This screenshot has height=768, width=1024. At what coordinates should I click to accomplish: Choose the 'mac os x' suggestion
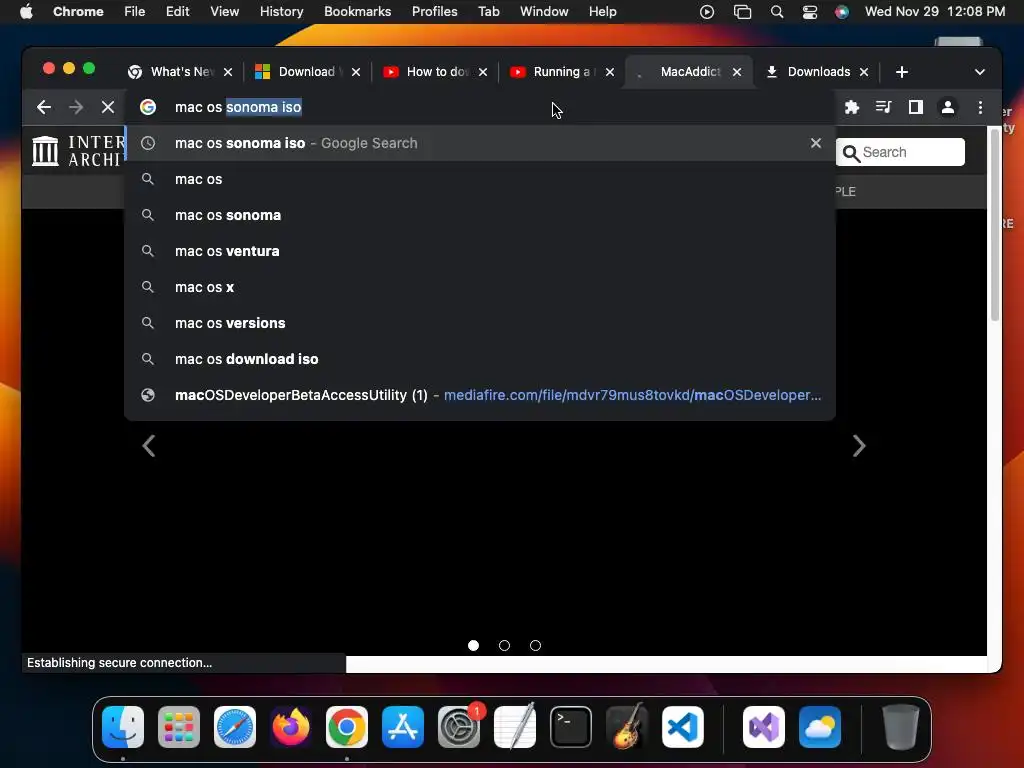click(x=480, y=287)
